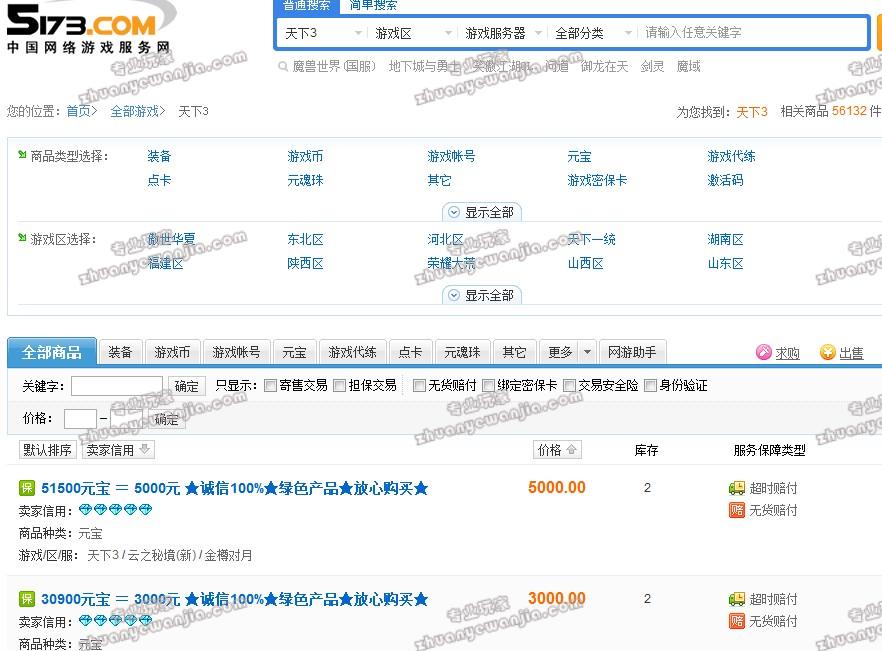Switch to the 普通搜索 tab
Screen dimensions: 882x651
pyautogui.click(x=307, y=6)
